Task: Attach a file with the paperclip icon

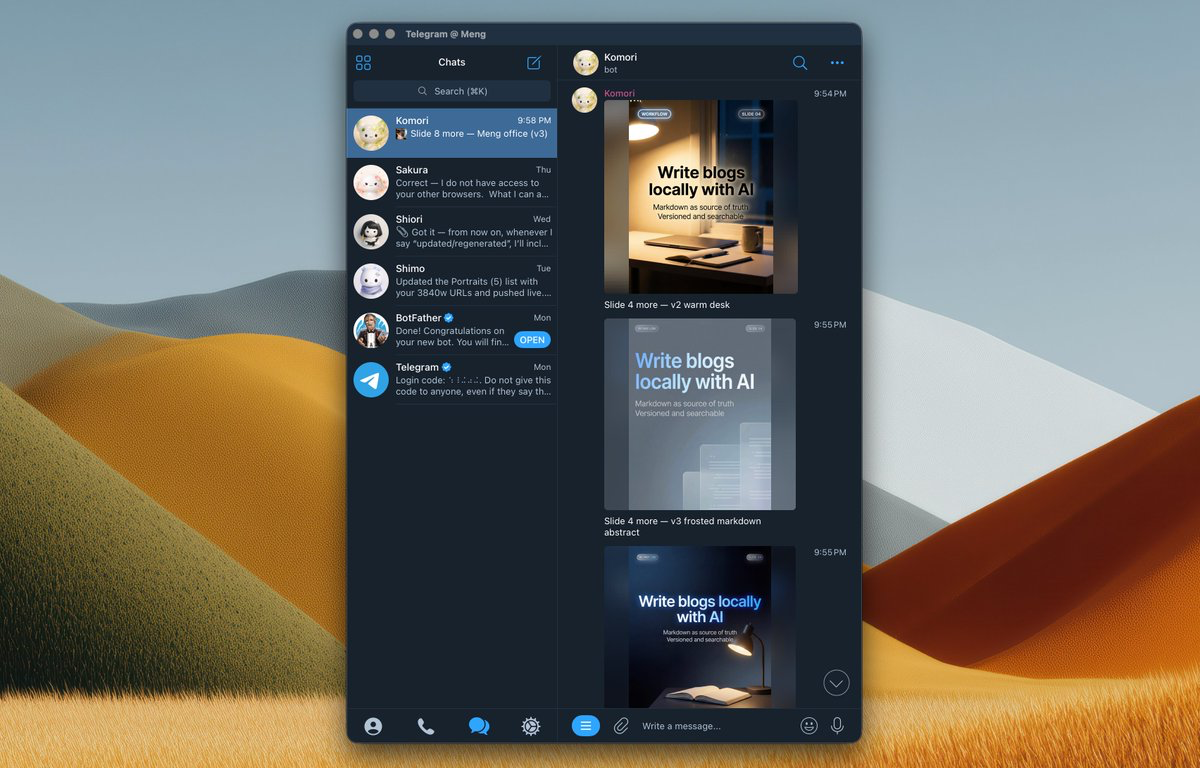Action: pos(621,726)
